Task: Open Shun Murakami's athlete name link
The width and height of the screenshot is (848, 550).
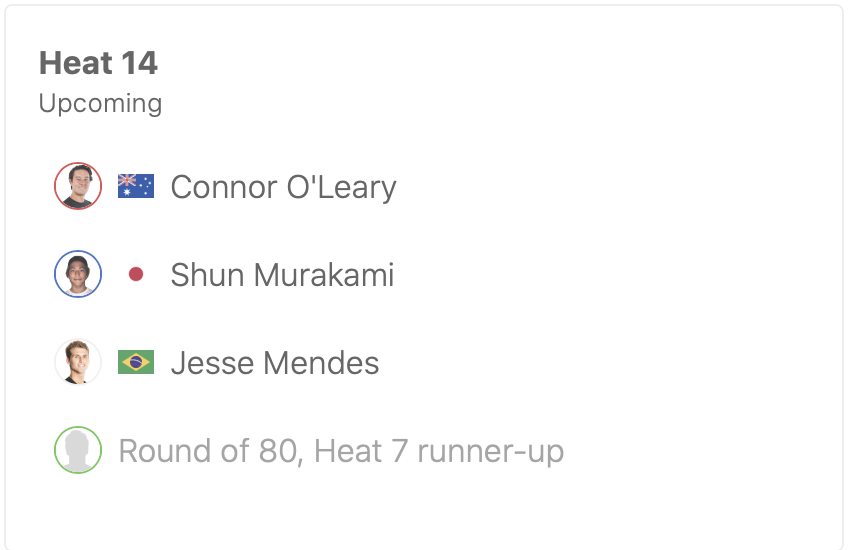Action: (x=282, y=275)
